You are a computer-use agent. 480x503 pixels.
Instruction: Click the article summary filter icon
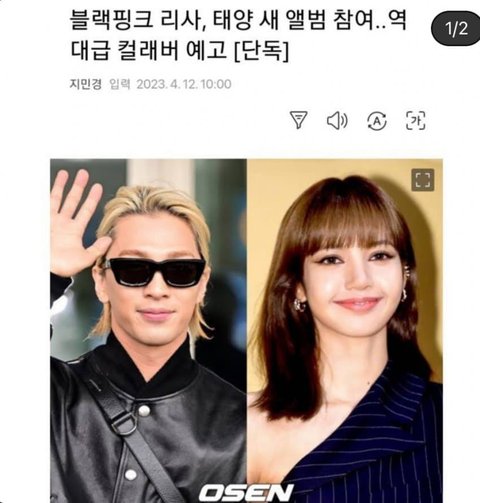tap(298, 120)
